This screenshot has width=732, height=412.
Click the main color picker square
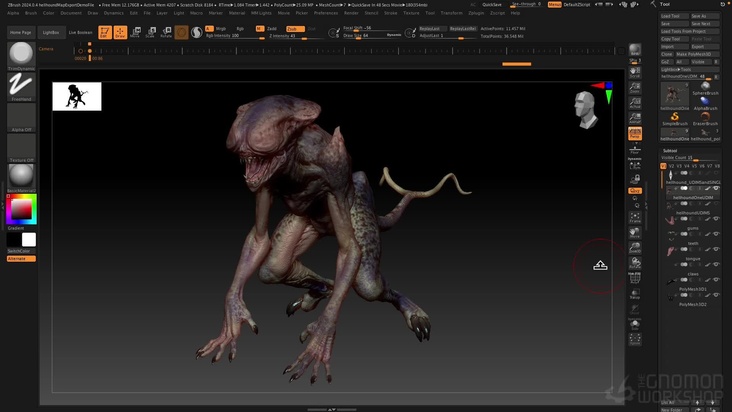pyautogui.click(x=21, y=209)
